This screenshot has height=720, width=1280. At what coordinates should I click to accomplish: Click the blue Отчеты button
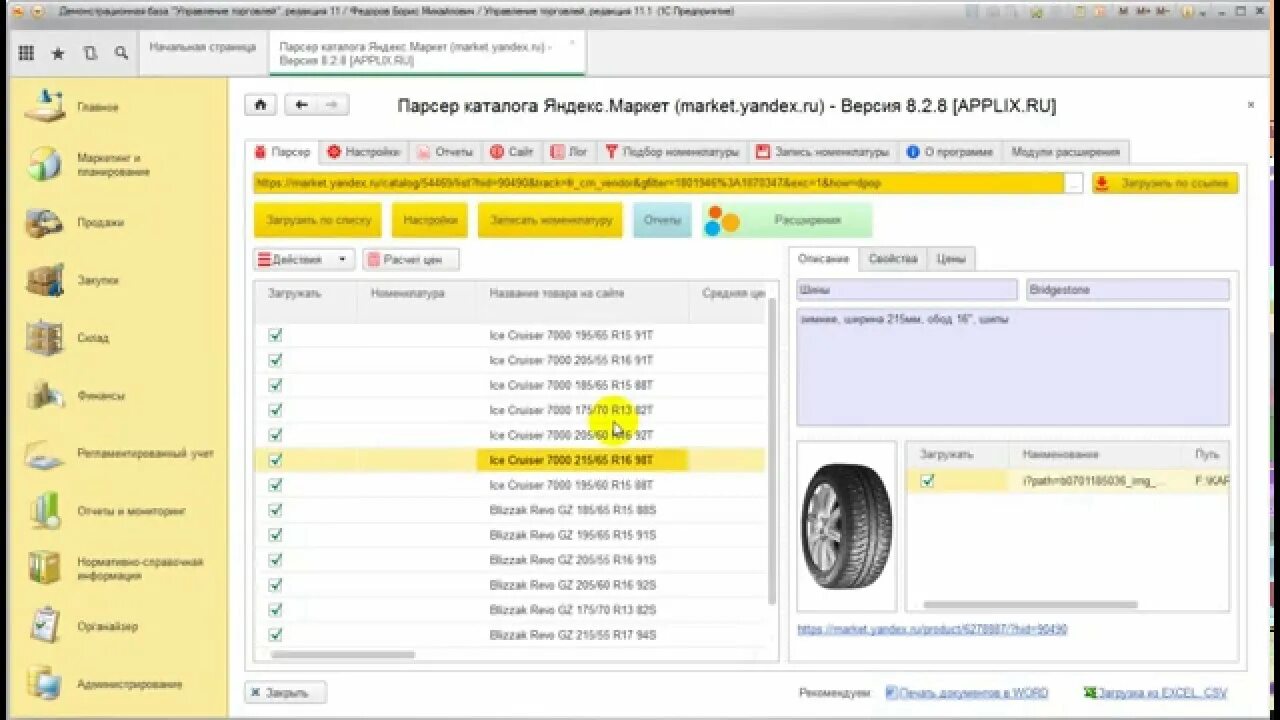click(x=662, y=220)
